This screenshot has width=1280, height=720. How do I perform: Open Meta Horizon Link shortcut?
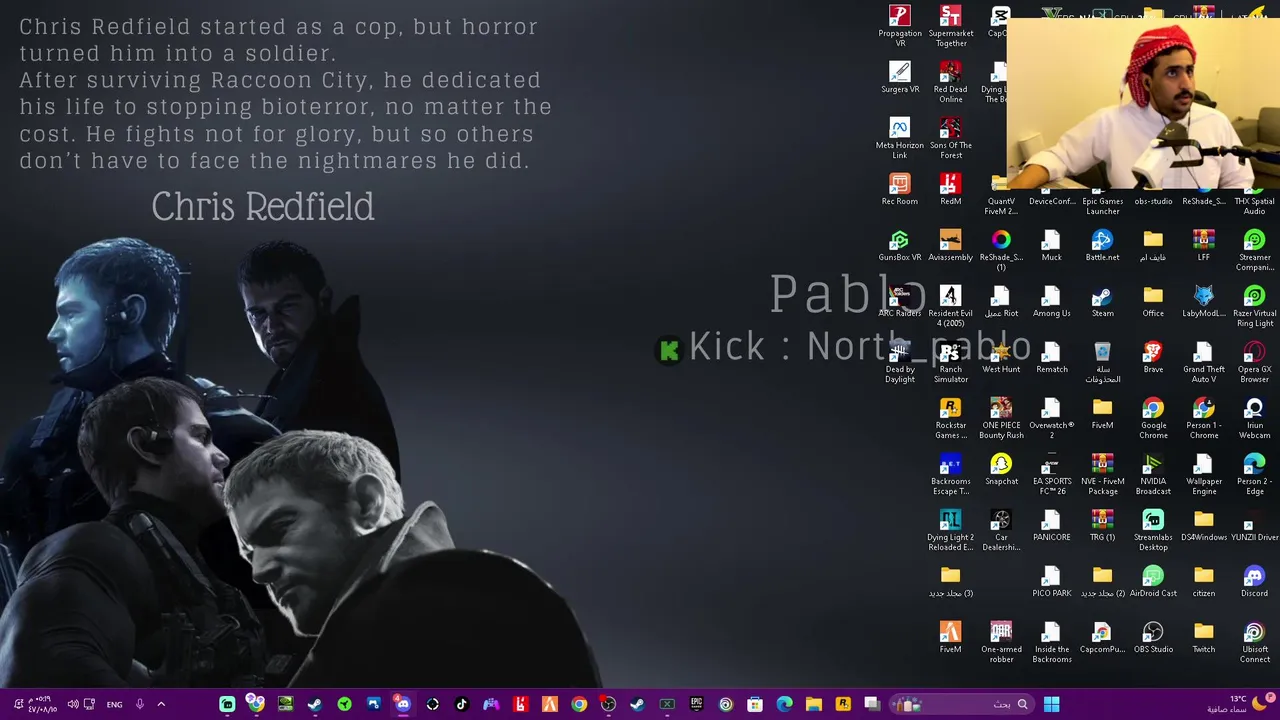click(x=900, y=138)
